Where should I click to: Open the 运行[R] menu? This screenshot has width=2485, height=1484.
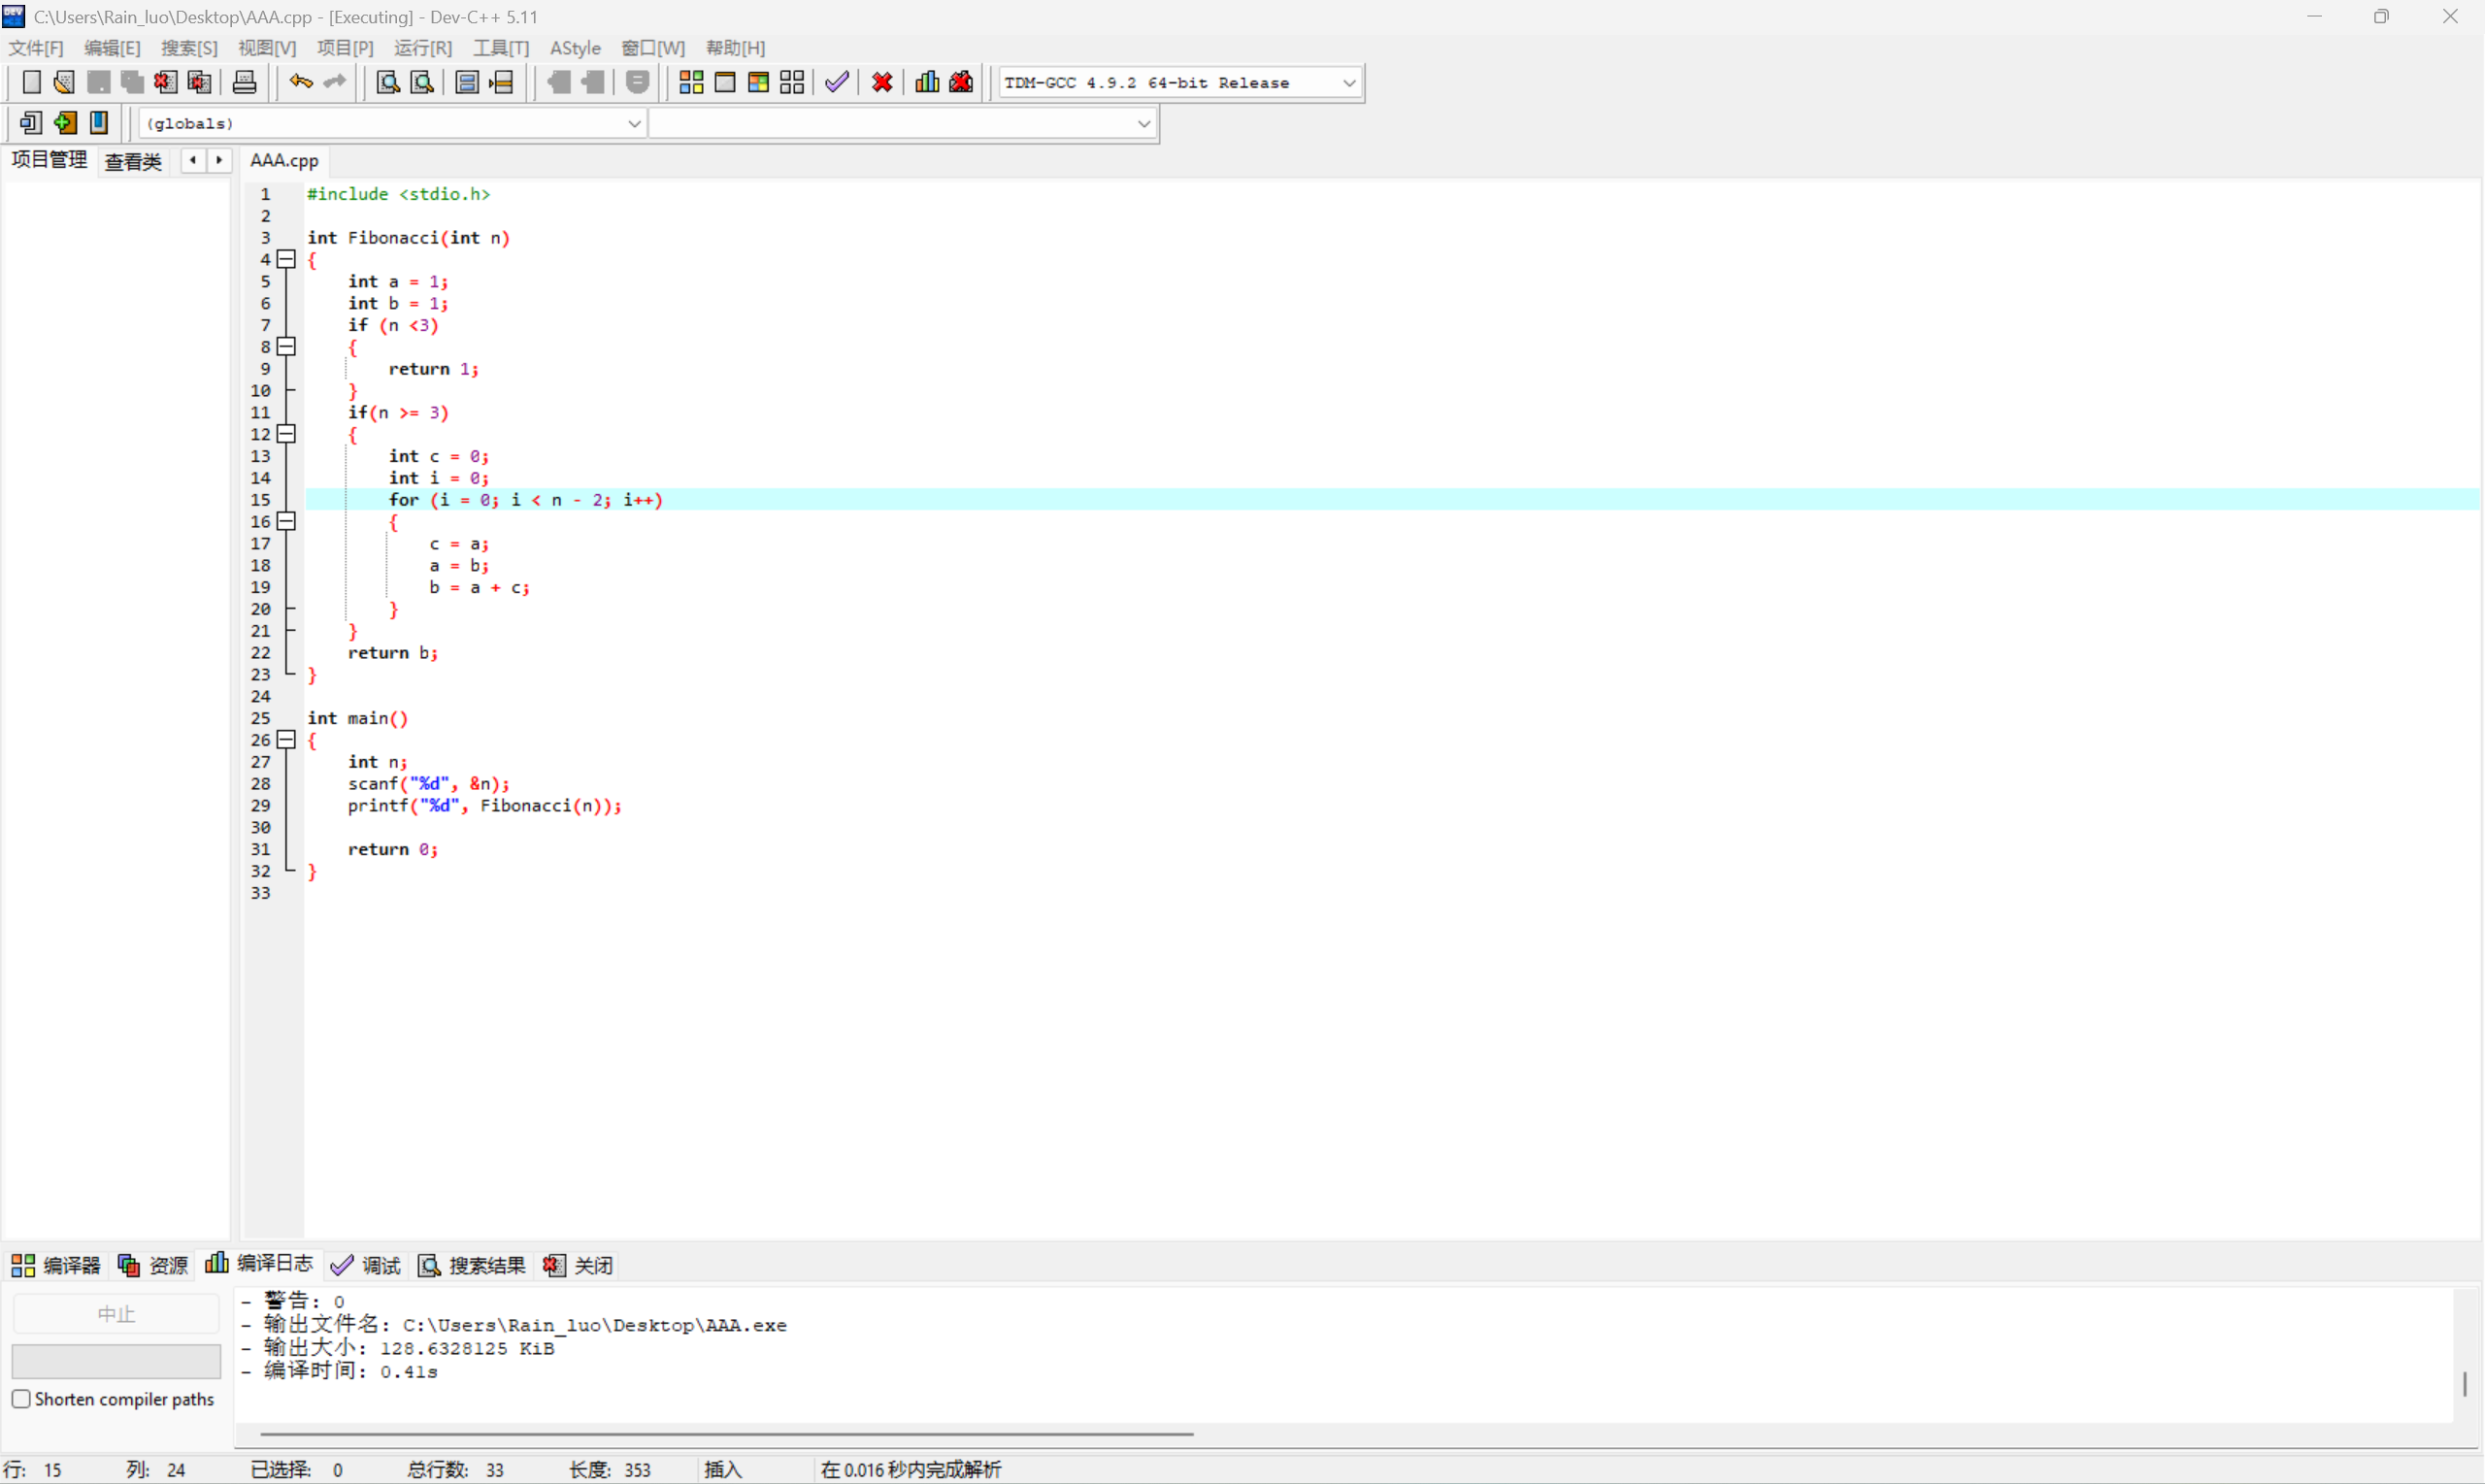pyautogui.click(x=422, y=48)
